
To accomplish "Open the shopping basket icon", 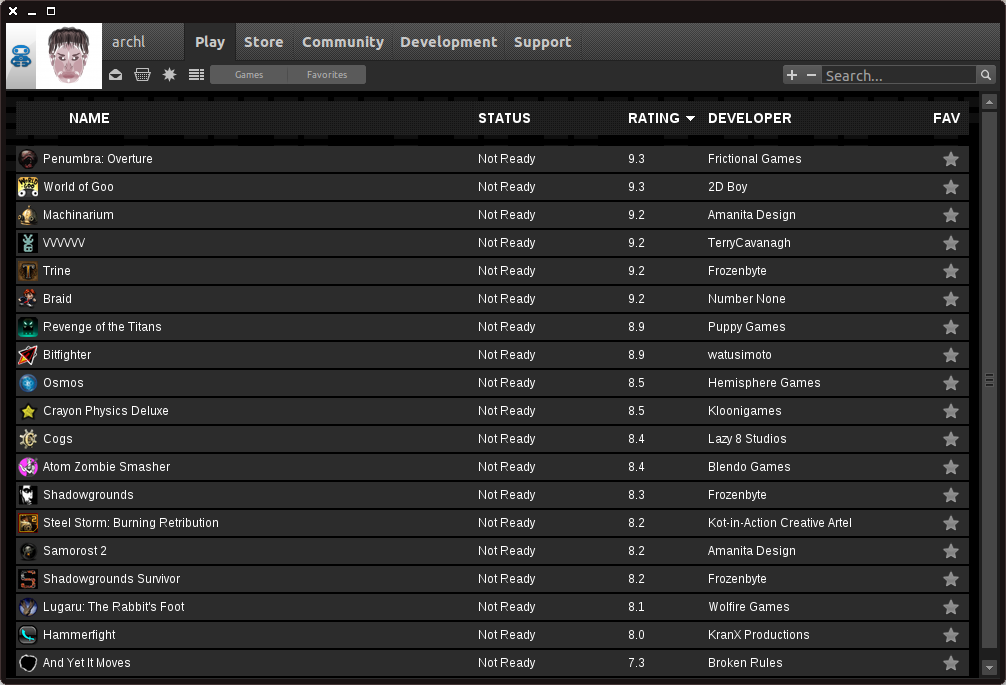I will (142, 74).
